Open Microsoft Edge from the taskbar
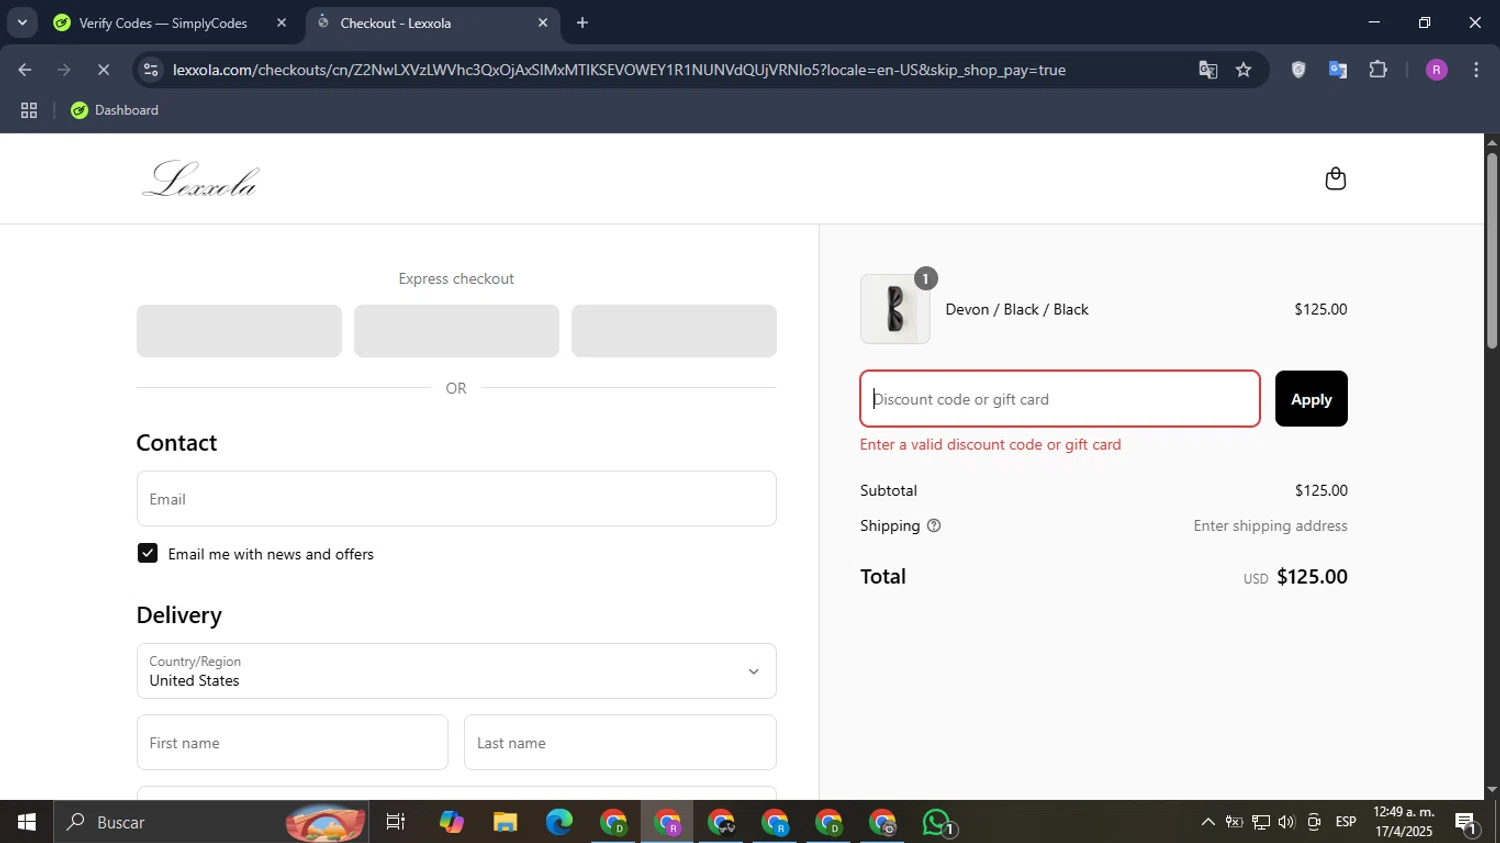The height and width of the screenshot is (843, 1500). (x=559, y=822)
